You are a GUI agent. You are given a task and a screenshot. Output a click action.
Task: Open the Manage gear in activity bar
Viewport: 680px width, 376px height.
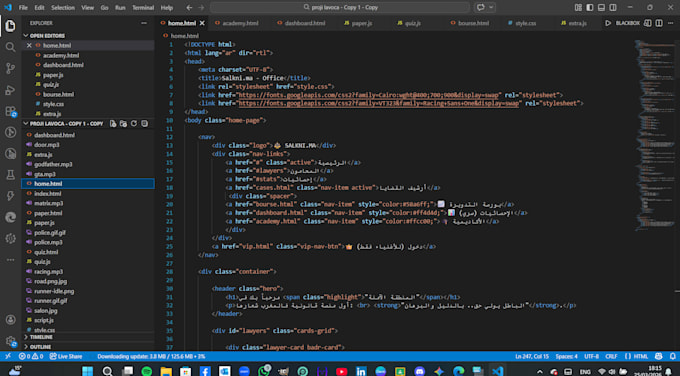[x=10, y=341]
